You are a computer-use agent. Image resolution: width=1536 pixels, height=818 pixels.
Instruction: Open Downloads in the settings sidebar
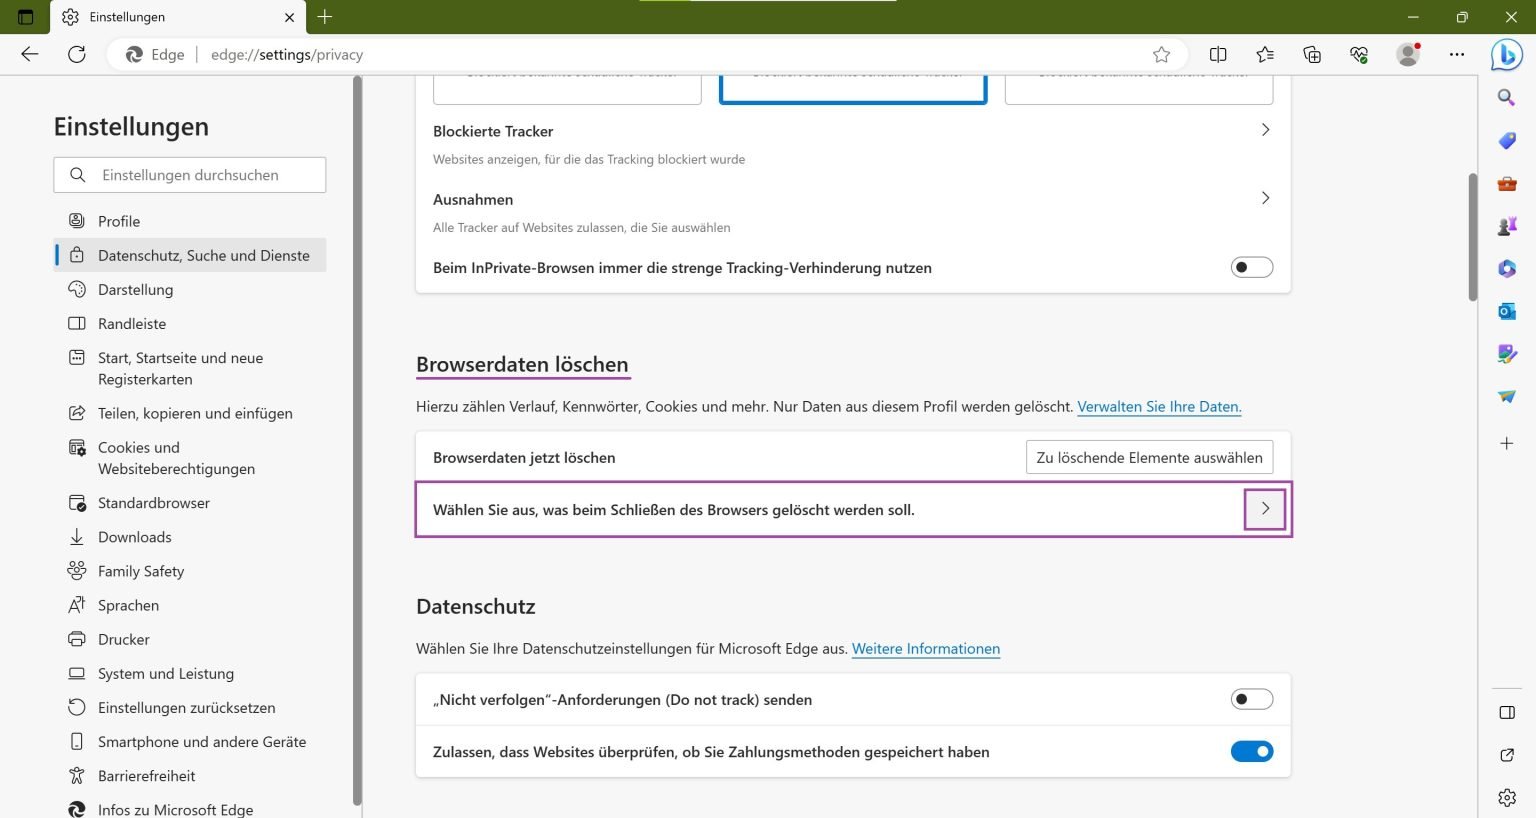[x=134, y=537]
